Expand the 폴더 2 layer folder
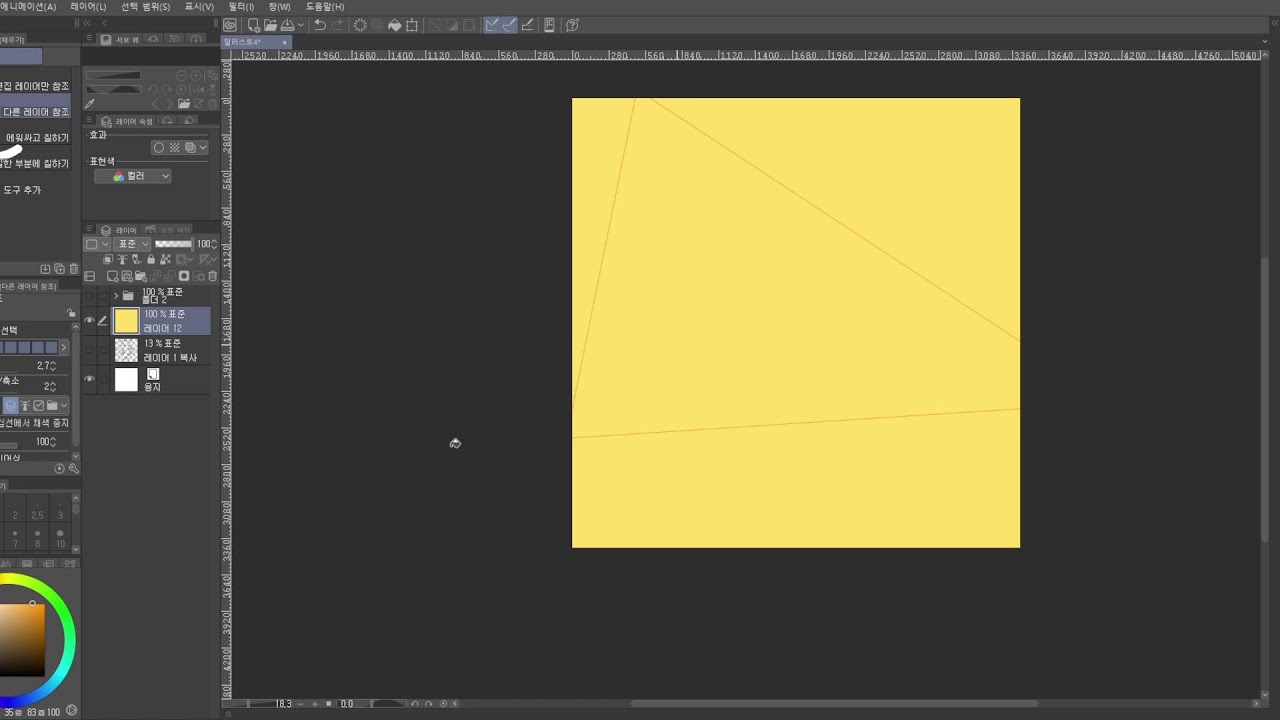 [x=116, y=296]
